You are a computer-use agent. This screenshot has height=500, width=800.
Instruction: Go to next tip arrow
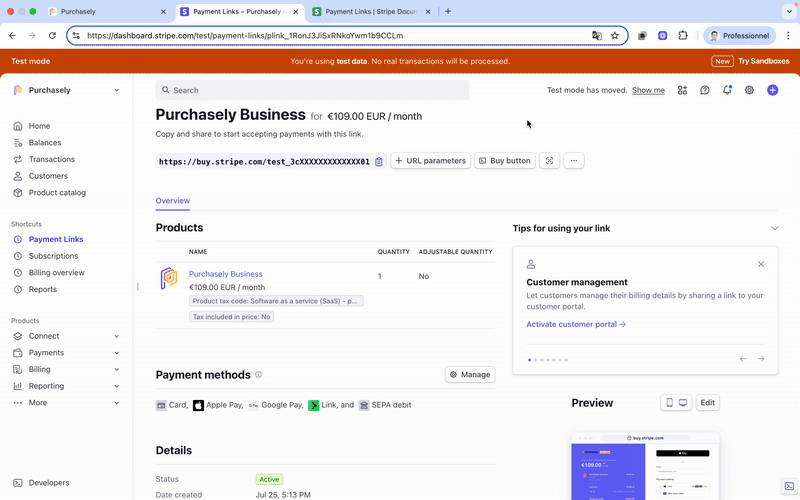point(761,359)
